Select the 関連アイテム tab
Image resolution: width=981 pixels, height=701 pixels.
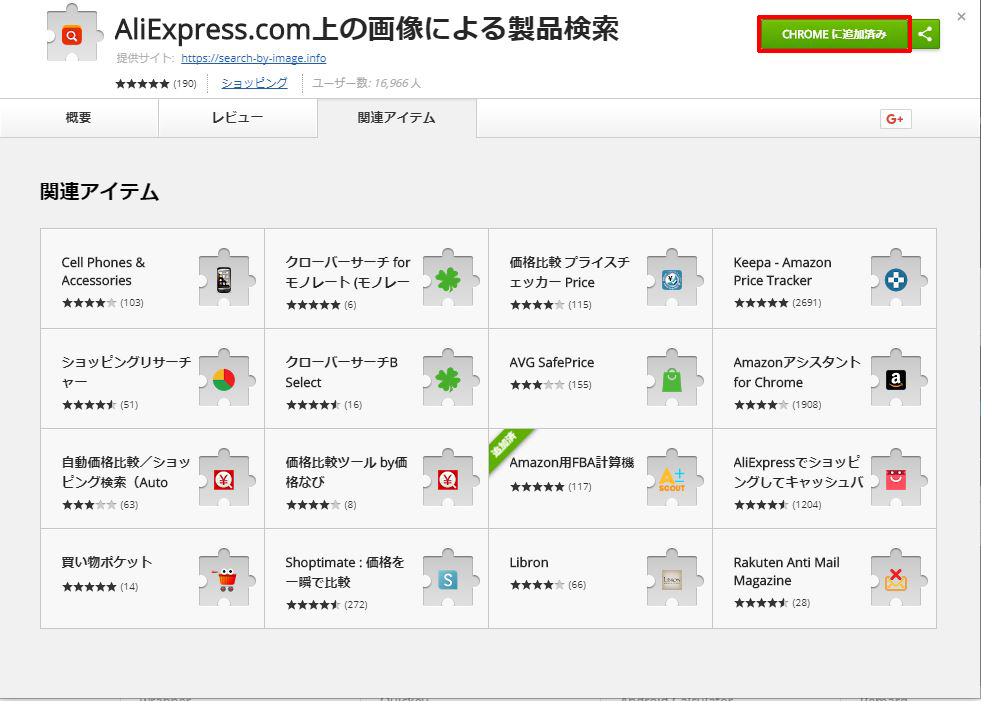click(397, 118)
